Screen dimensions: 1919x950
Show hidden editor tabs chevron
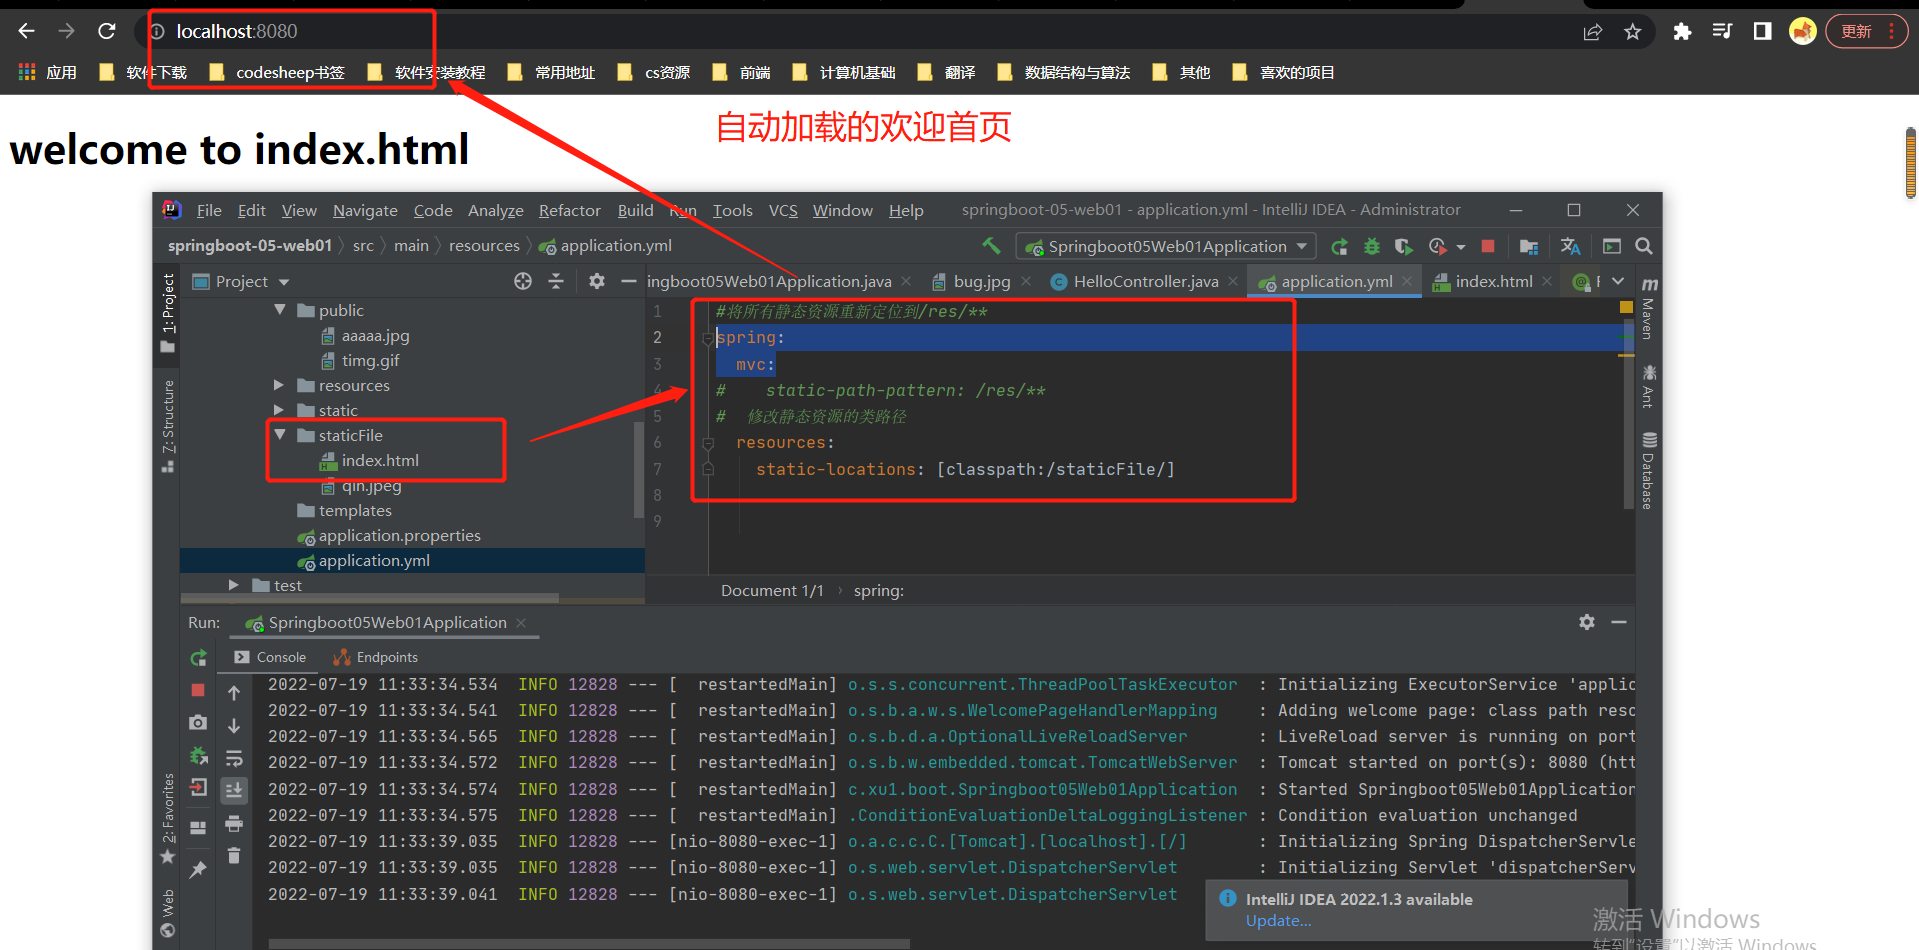1618,282
